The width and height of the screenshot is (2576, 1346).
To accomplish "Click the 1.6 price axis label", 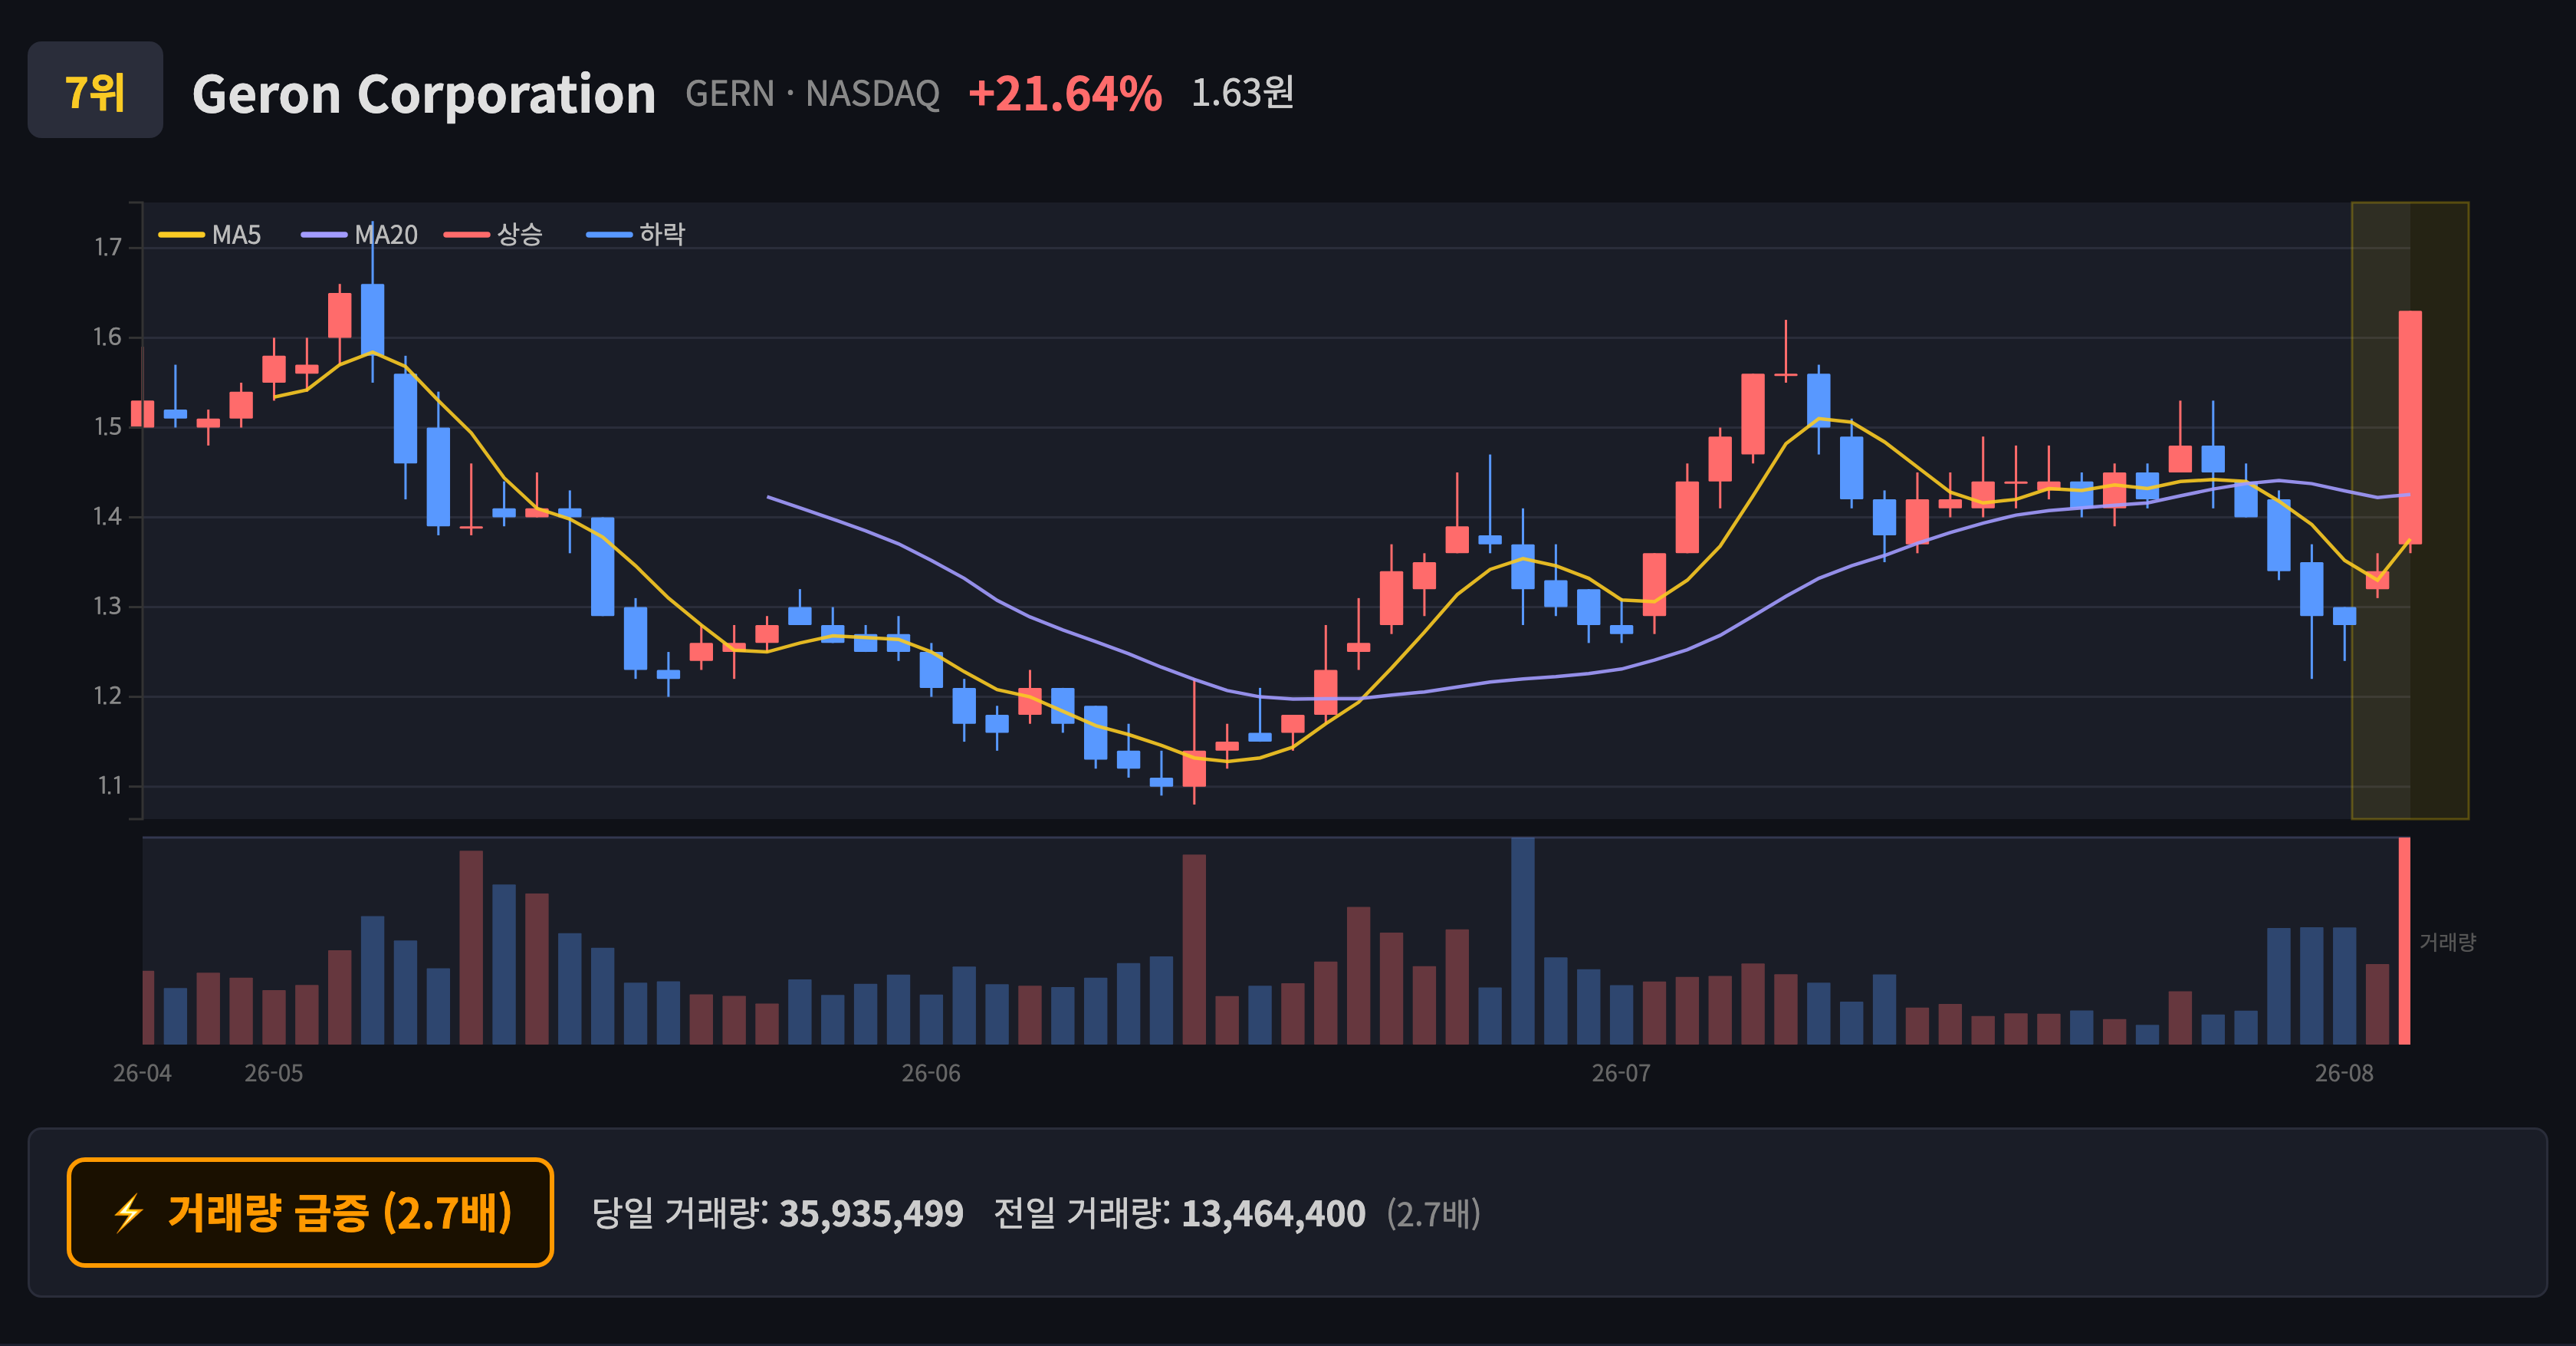I will pyautogui.click(x=108, y=337).
